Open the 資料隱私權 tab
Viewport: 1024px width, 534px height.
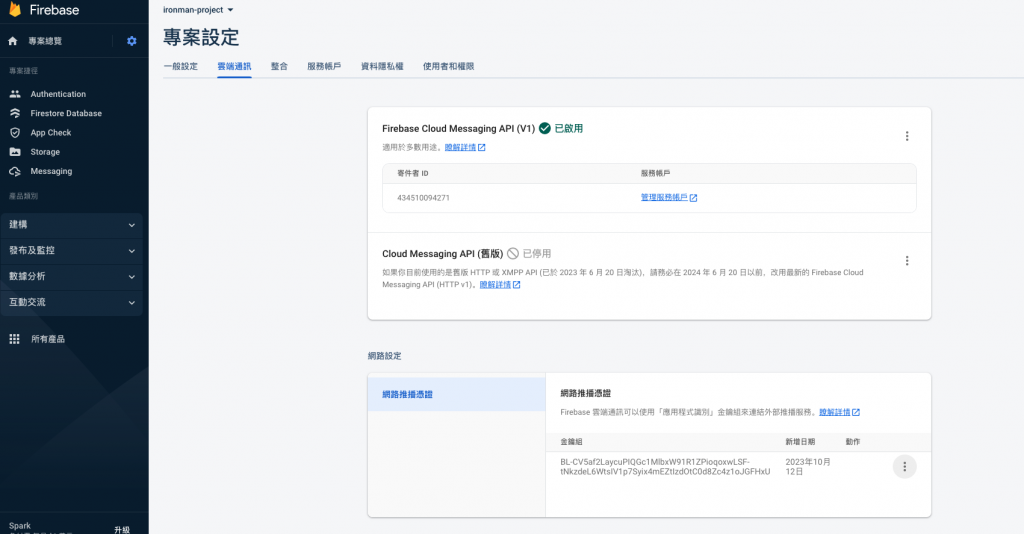(x=382, y=66)
